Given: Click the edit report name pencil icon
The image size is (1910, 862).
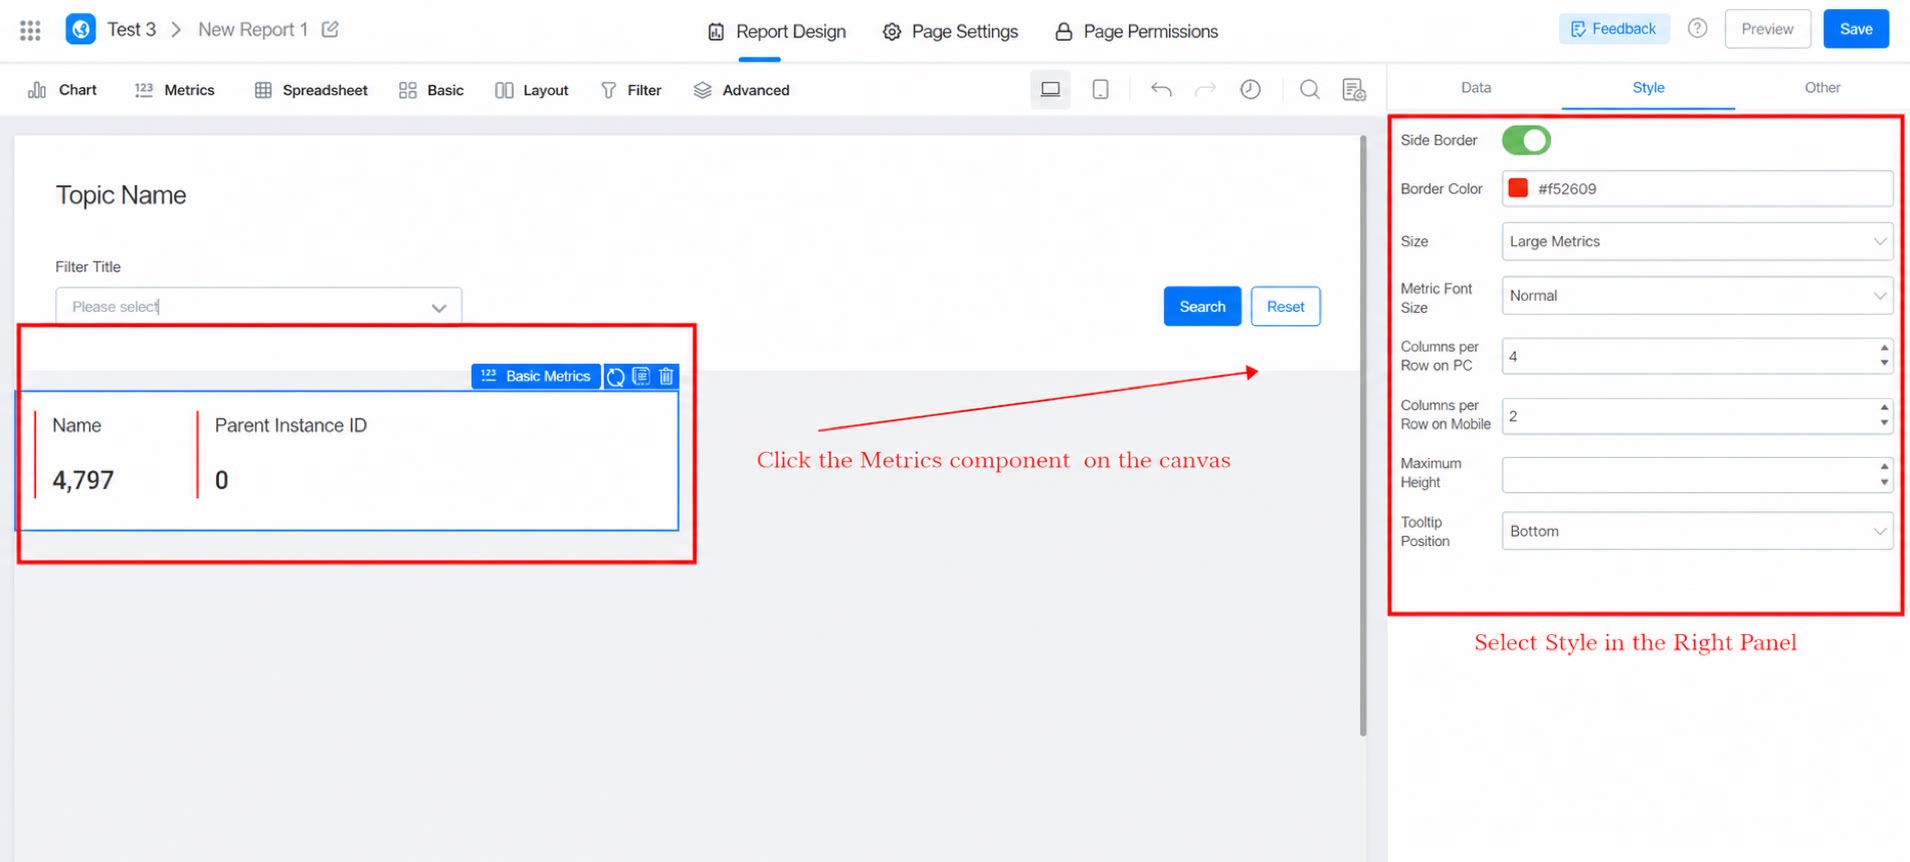Looking at the screenshot, I should coord(330,29).
